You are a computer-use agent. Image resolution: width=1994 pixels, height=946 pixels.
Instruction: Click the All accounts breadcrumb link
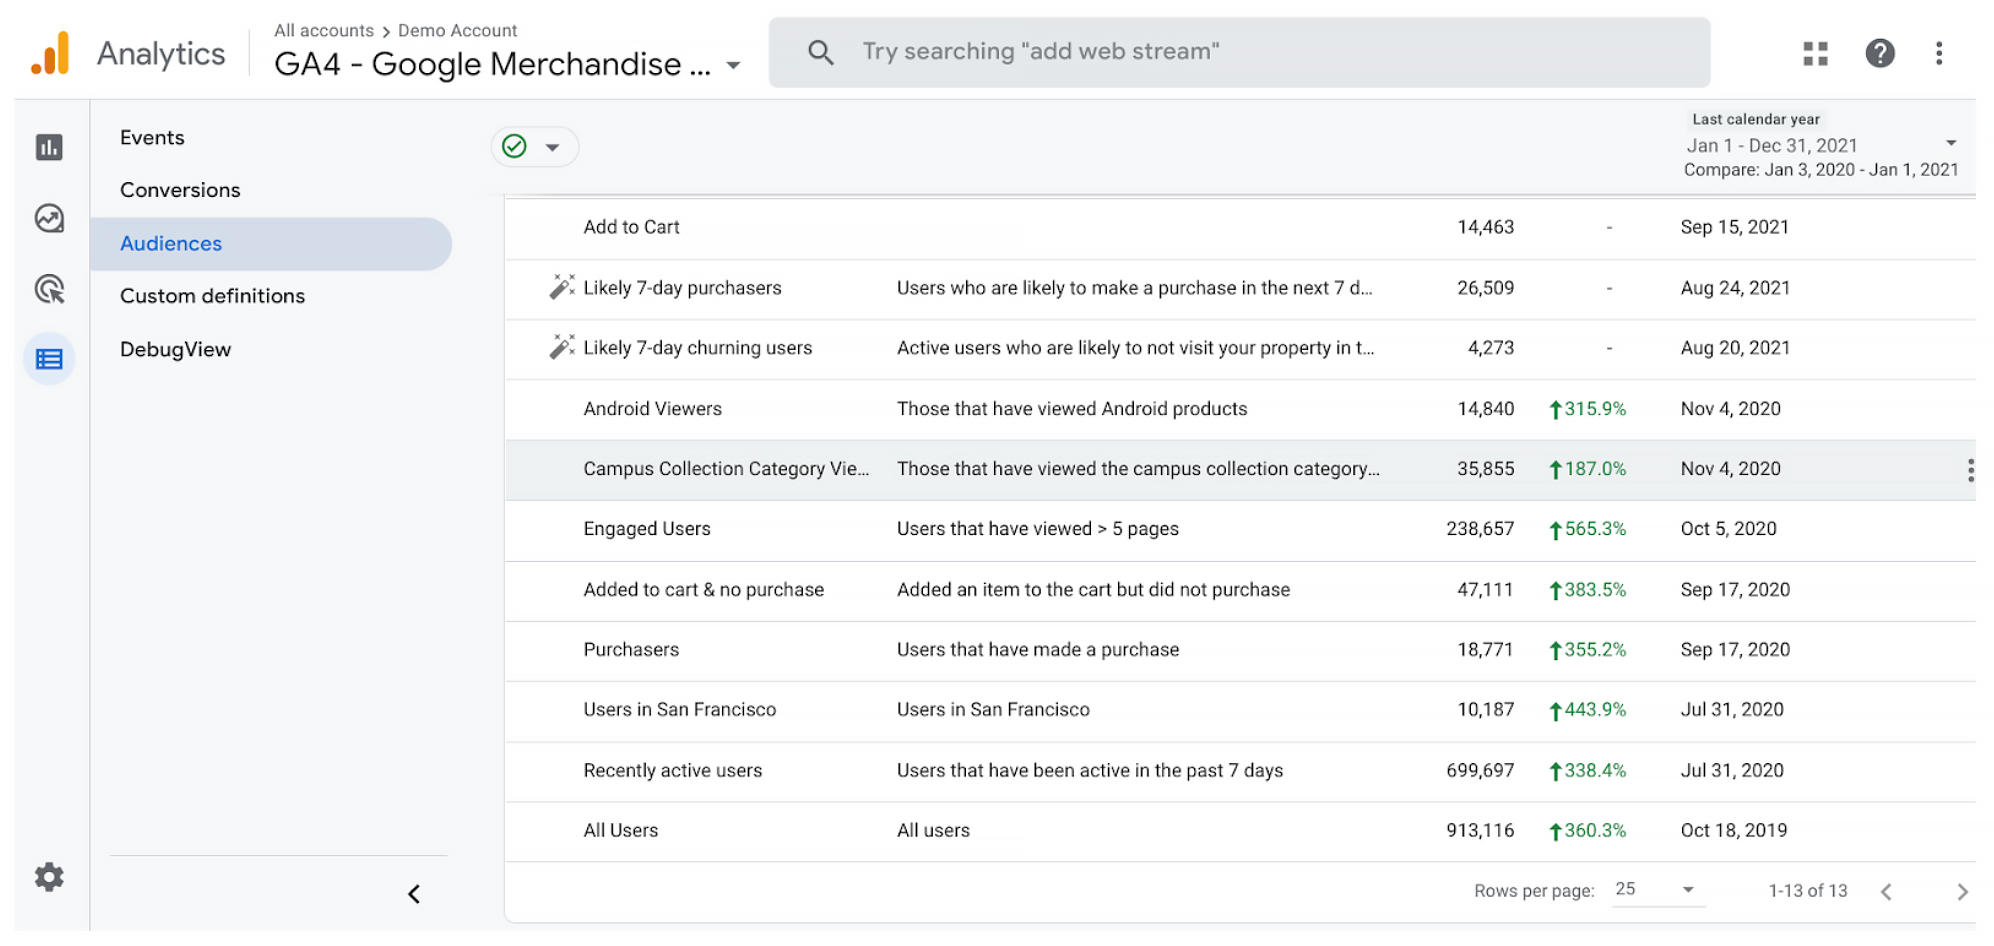point(324,31)
